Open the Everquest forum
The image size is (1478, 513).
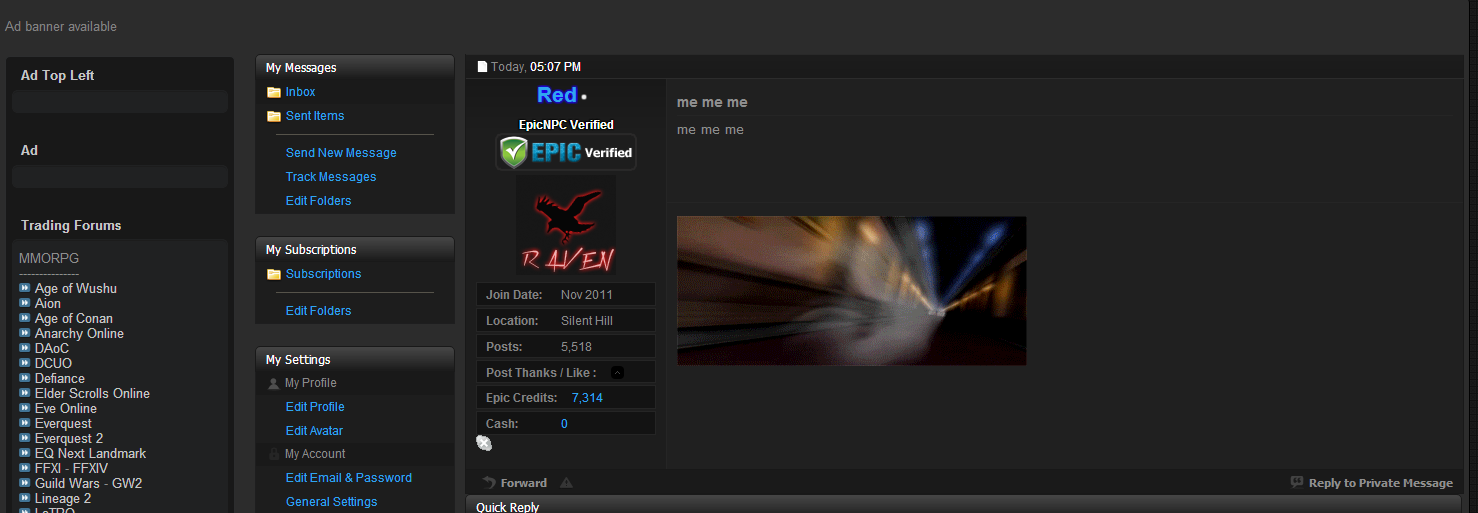[63, 423]
